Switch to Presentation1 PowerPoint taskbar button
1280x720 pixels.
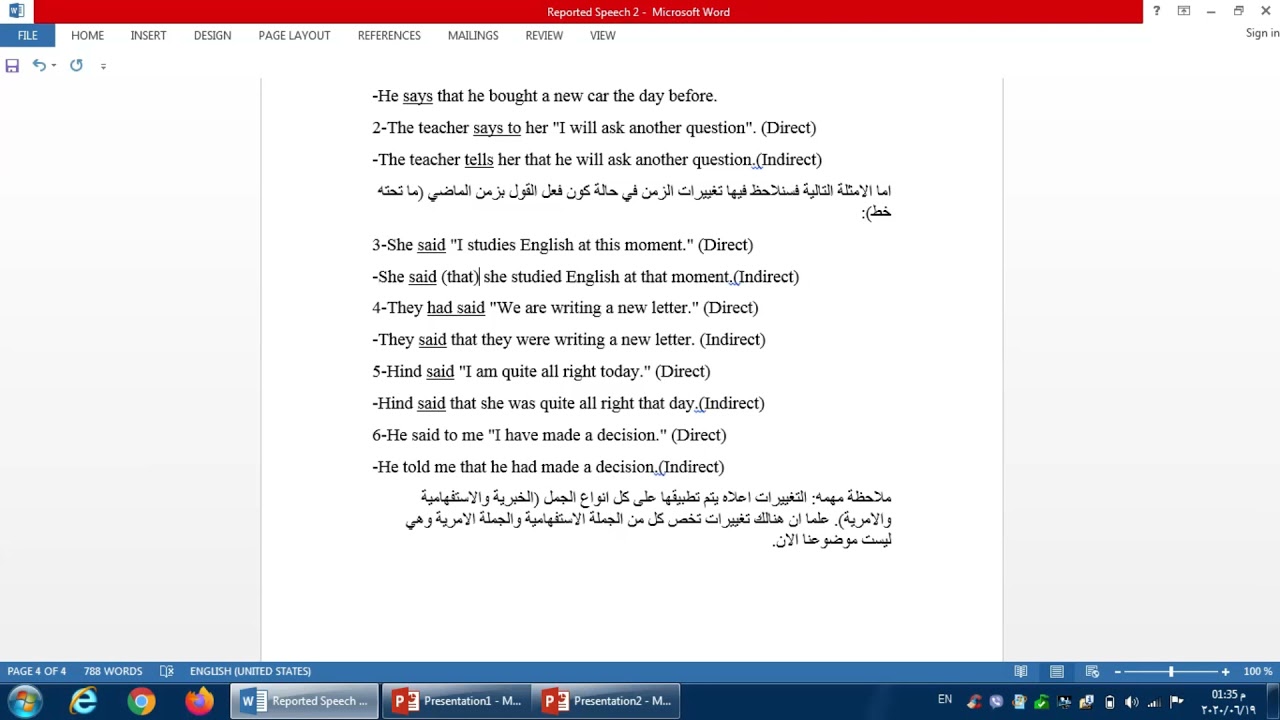pos(456,701)
